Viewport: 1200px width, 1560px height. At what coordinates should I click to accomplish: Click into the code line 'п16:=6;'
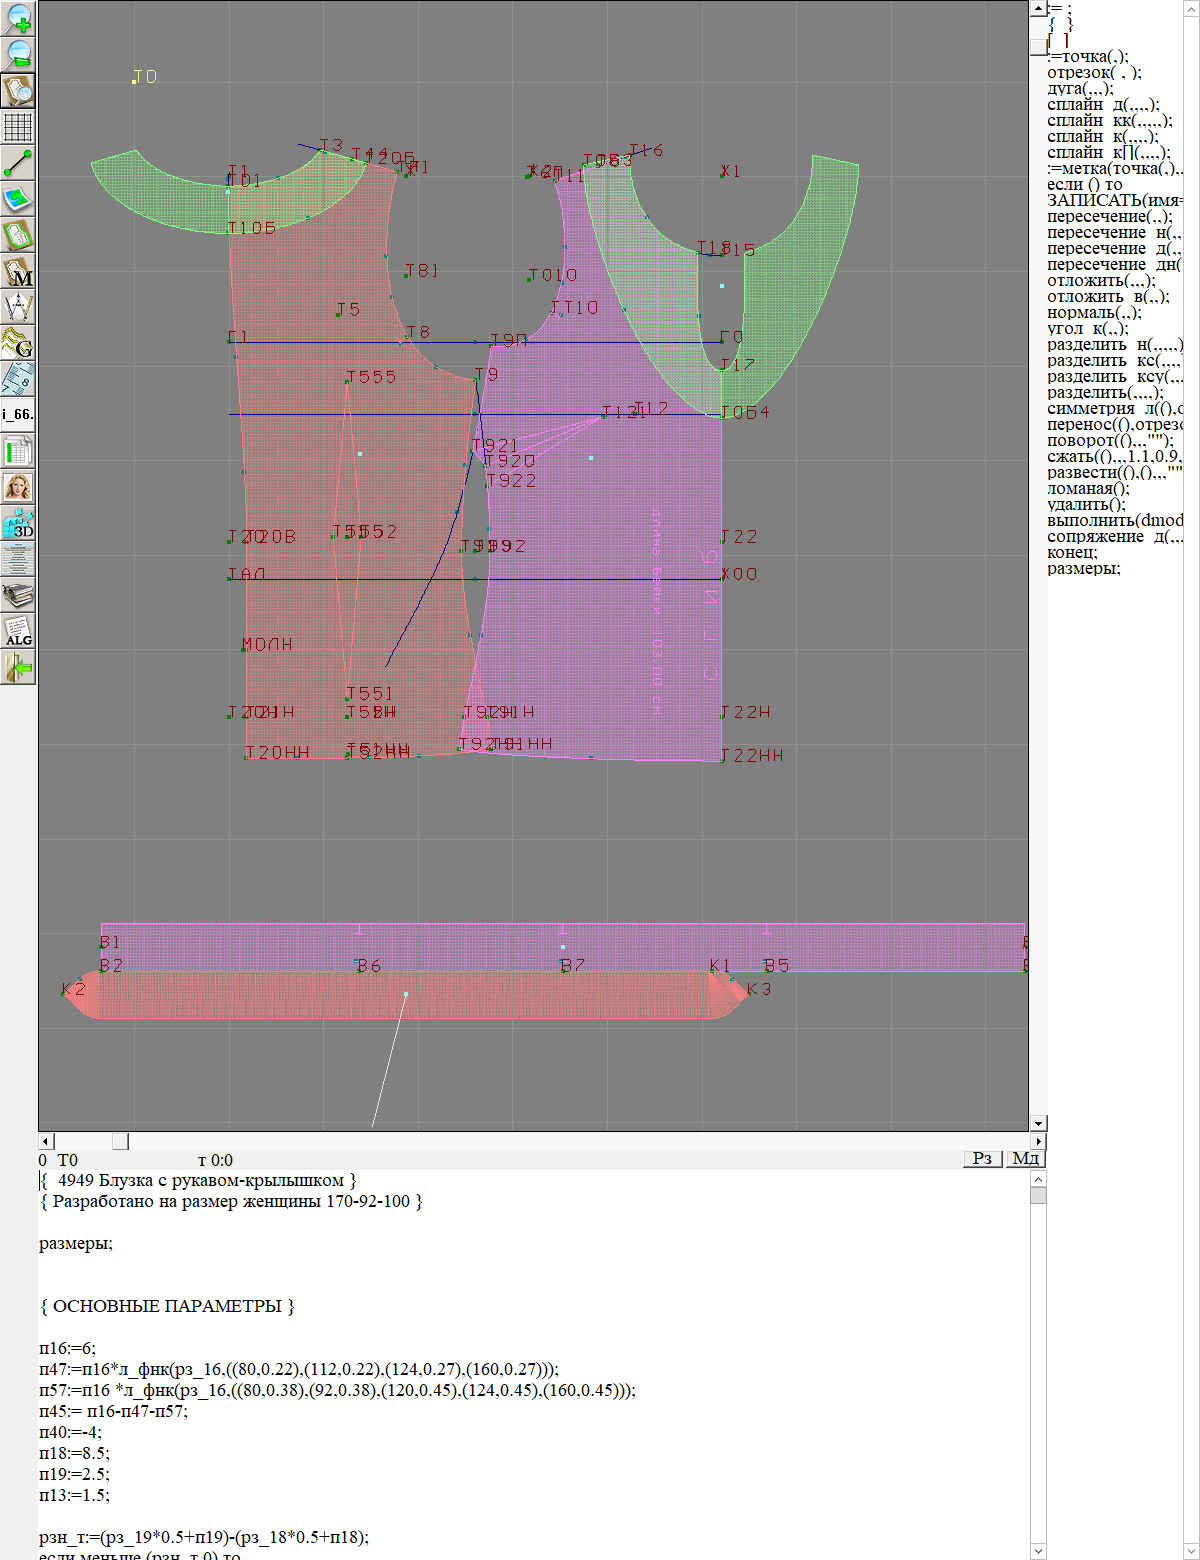68,1348
